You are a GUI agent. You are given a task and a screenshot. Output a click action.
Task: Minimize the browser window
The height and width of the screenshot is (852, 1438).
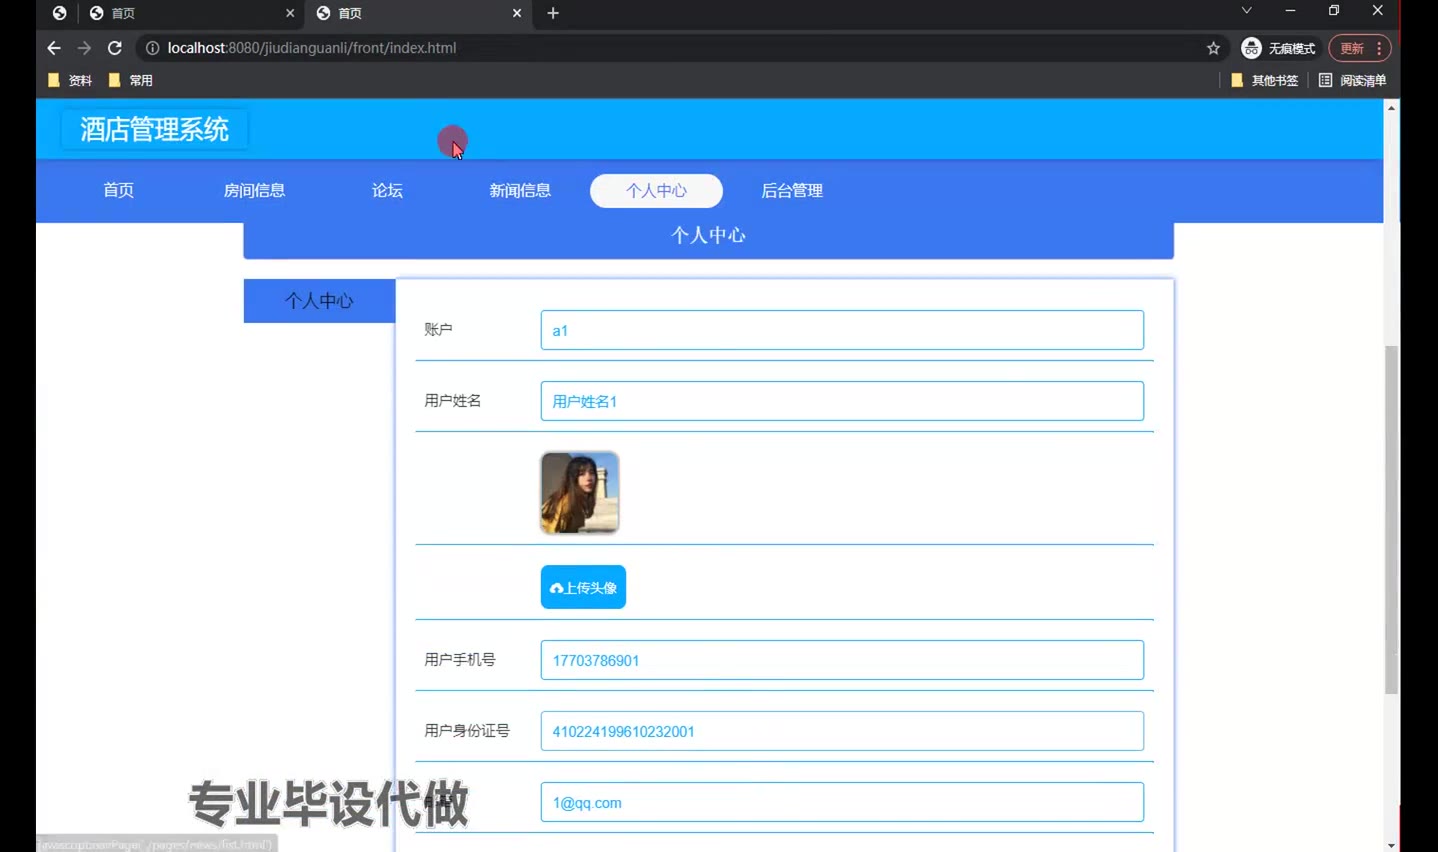click(x=1290, y=10)
